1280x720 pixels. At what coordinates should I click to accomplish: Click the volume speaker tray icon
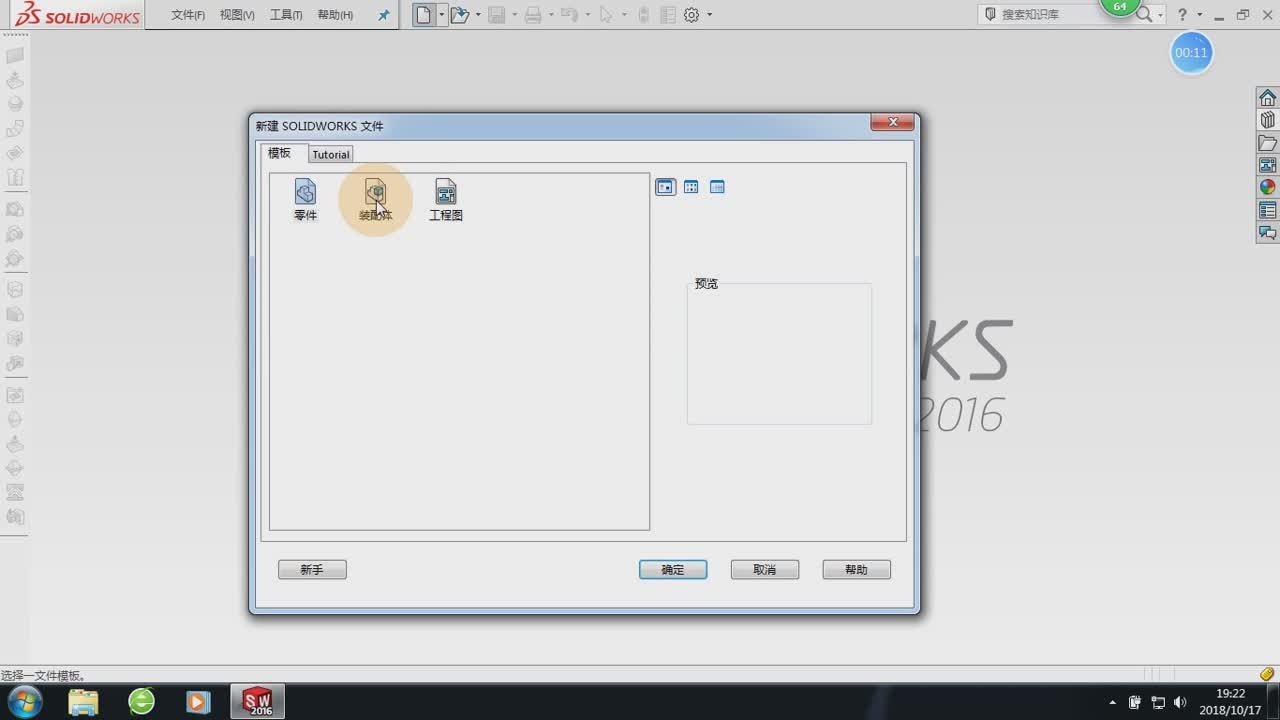point(1180,702)
